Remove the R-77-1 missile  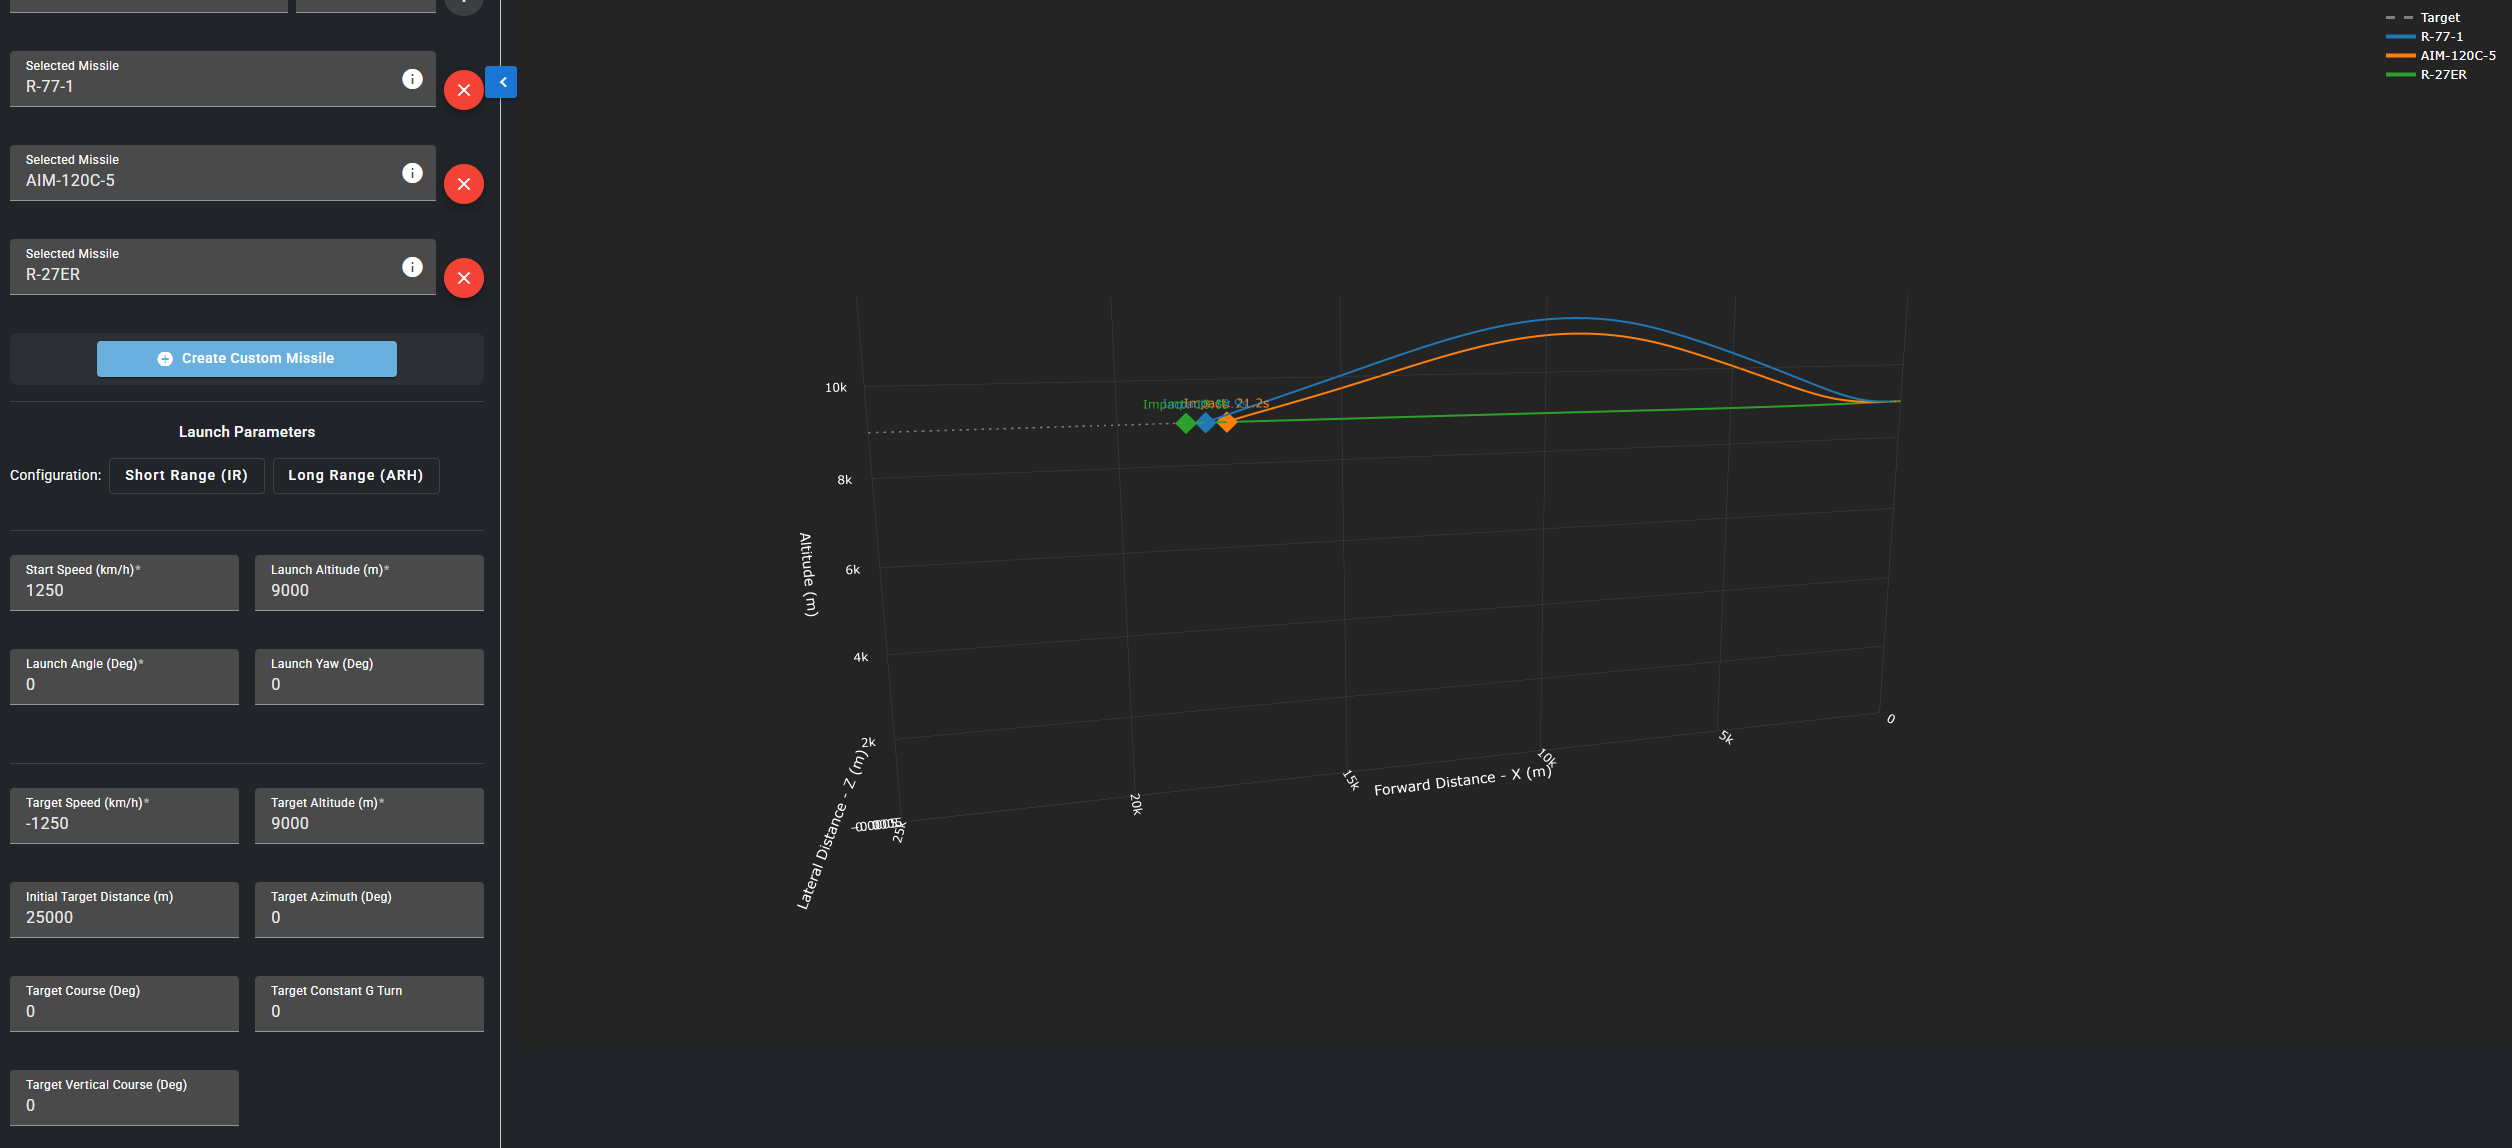[x=464, y=90]
